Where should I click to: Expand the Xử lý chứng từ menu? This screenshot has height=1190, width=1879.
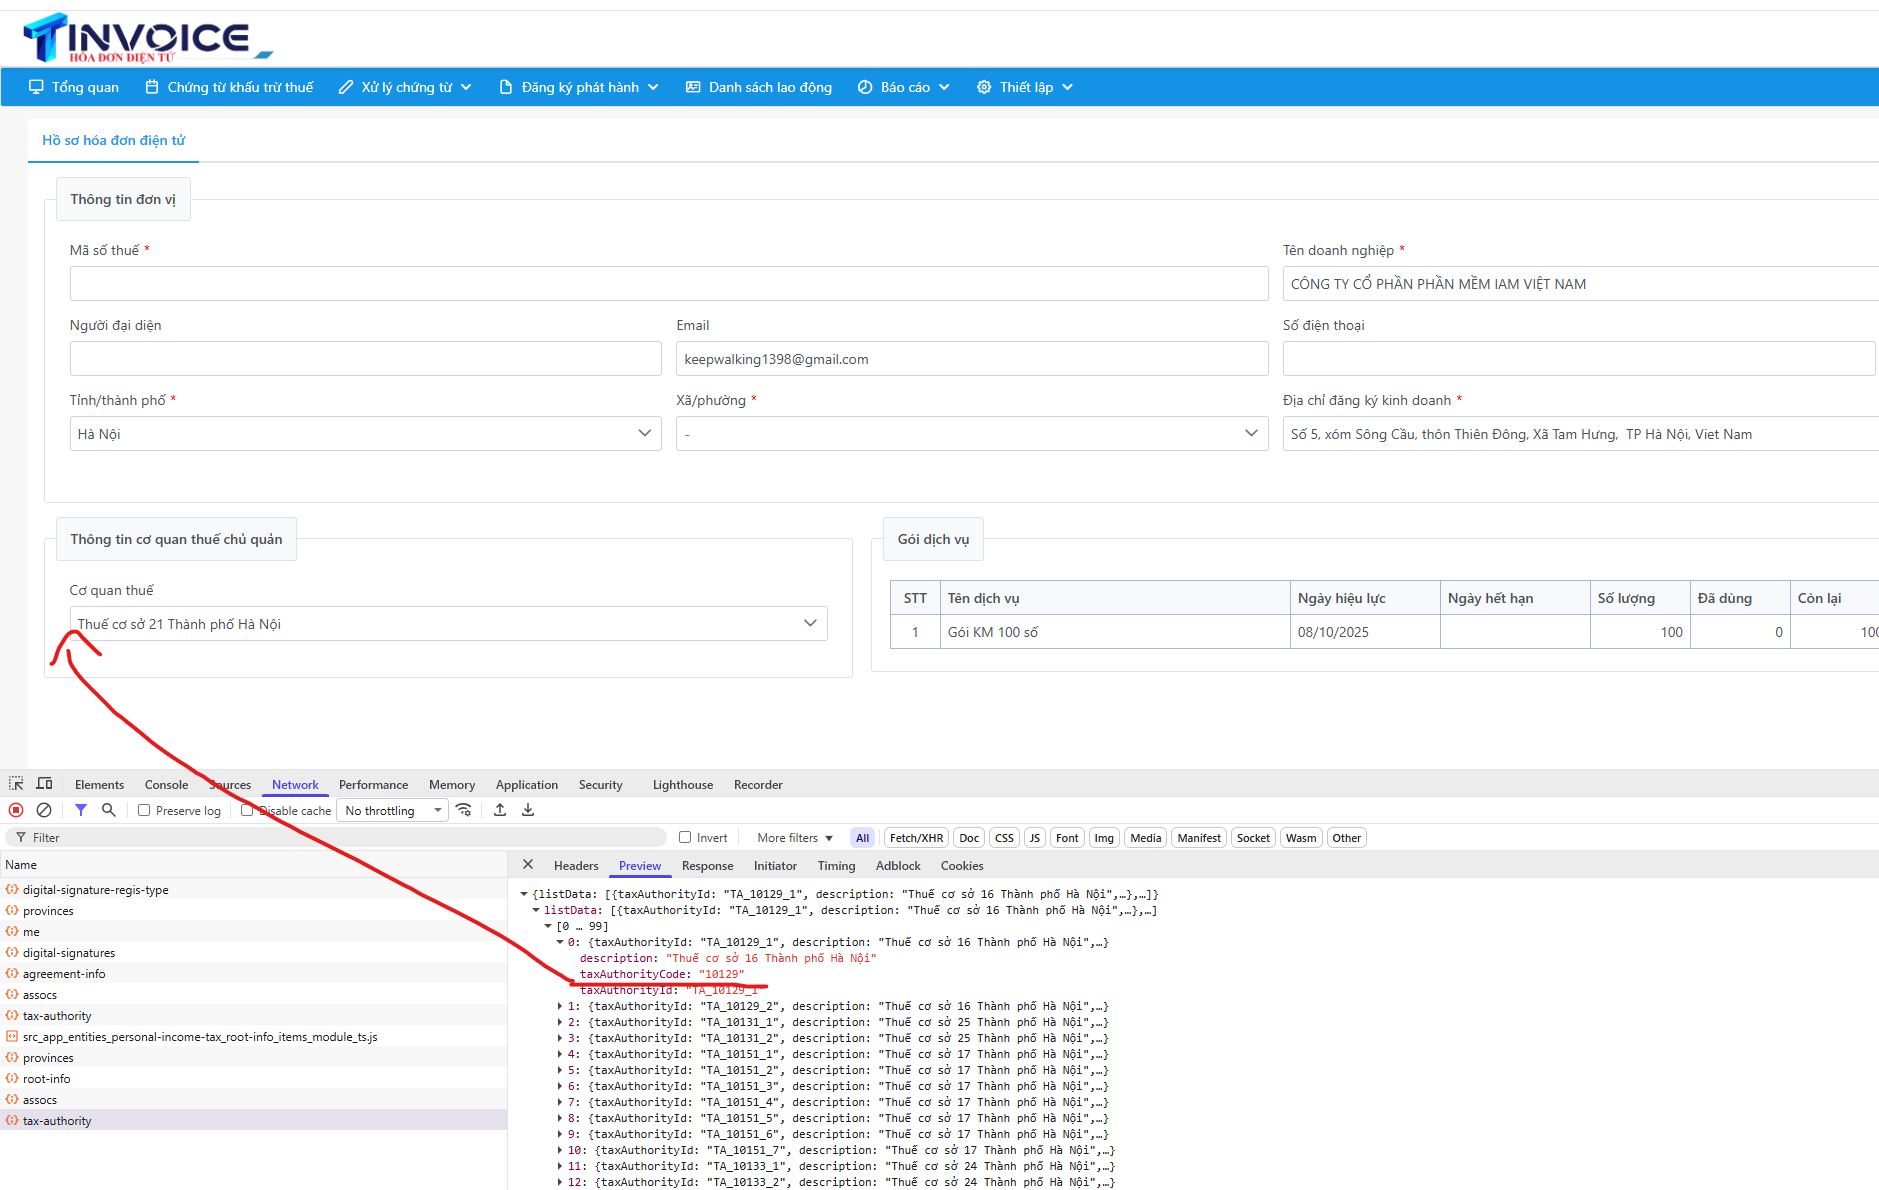pos(405,87)
